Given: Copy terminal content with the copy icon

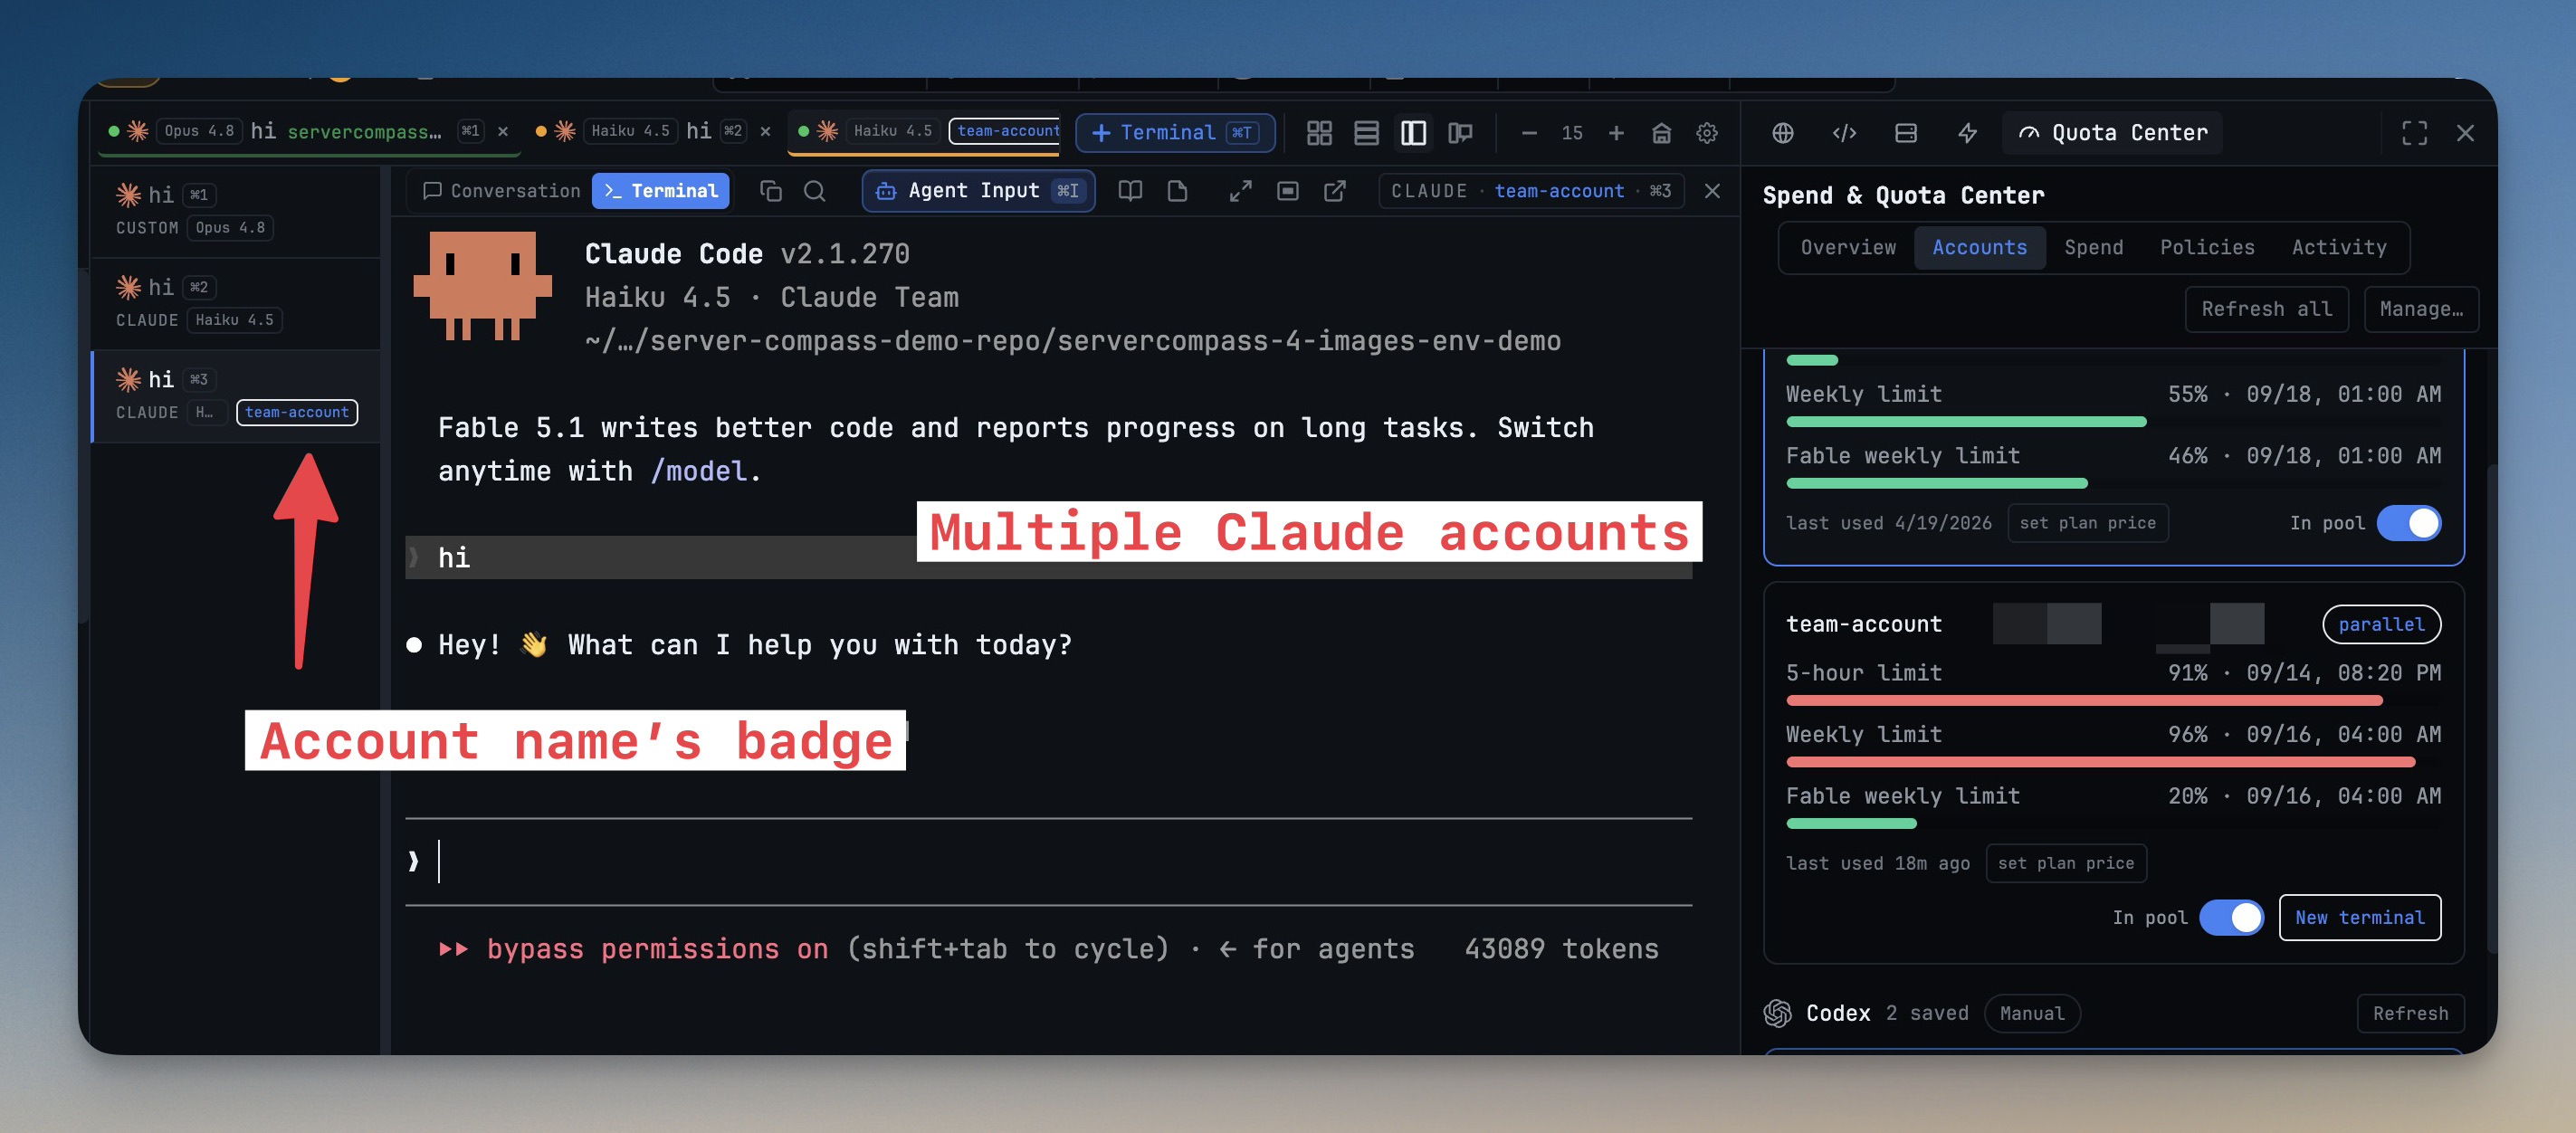Looking at the screenshot, I should (770, 191).
